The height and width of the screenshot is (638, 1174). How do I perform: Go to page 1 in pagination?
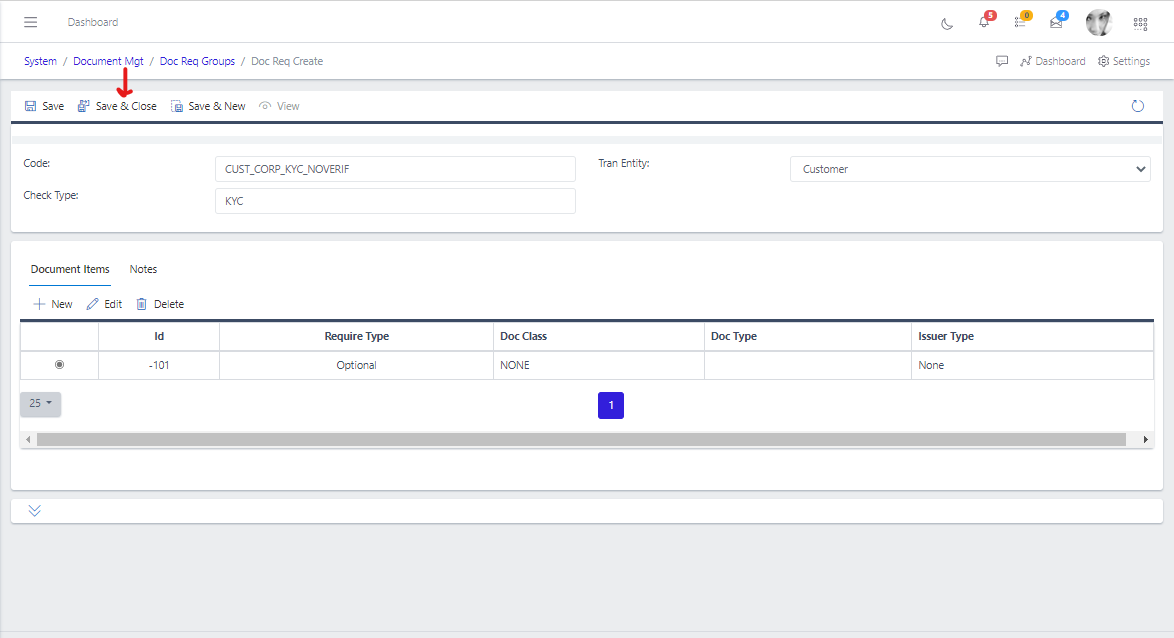pos(611,405)
